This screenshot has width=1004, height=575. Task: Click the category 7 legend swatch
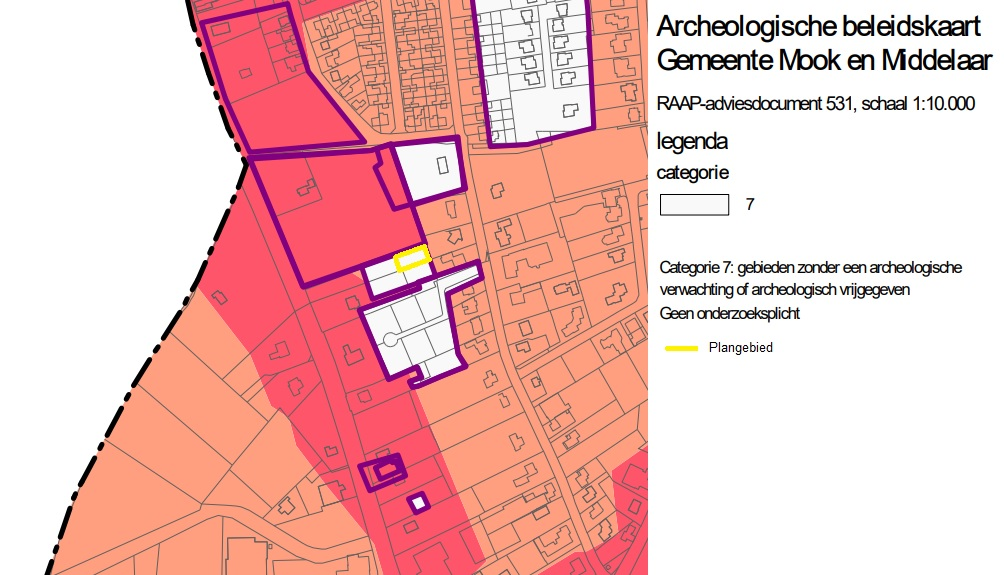694,205
